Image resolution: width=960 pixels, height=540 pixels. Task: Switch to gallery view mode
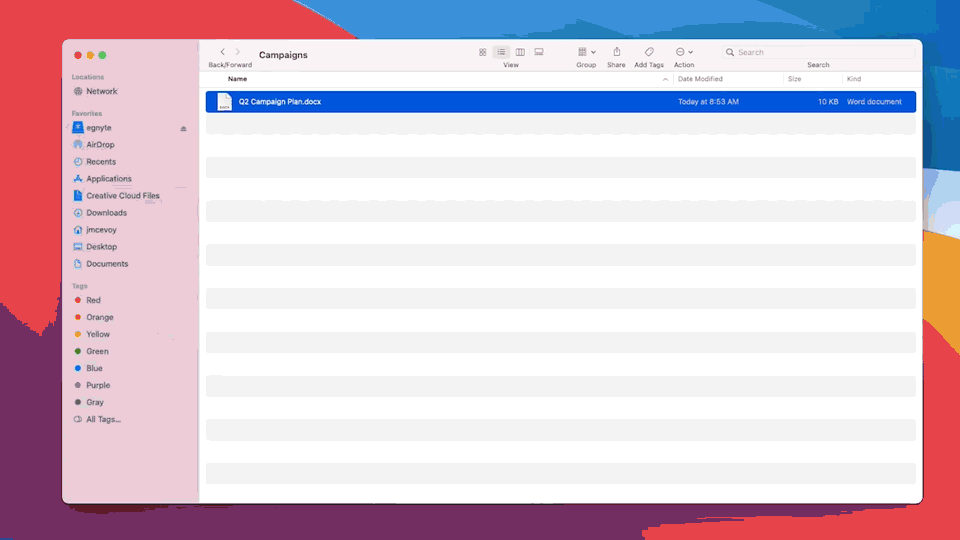539,52
